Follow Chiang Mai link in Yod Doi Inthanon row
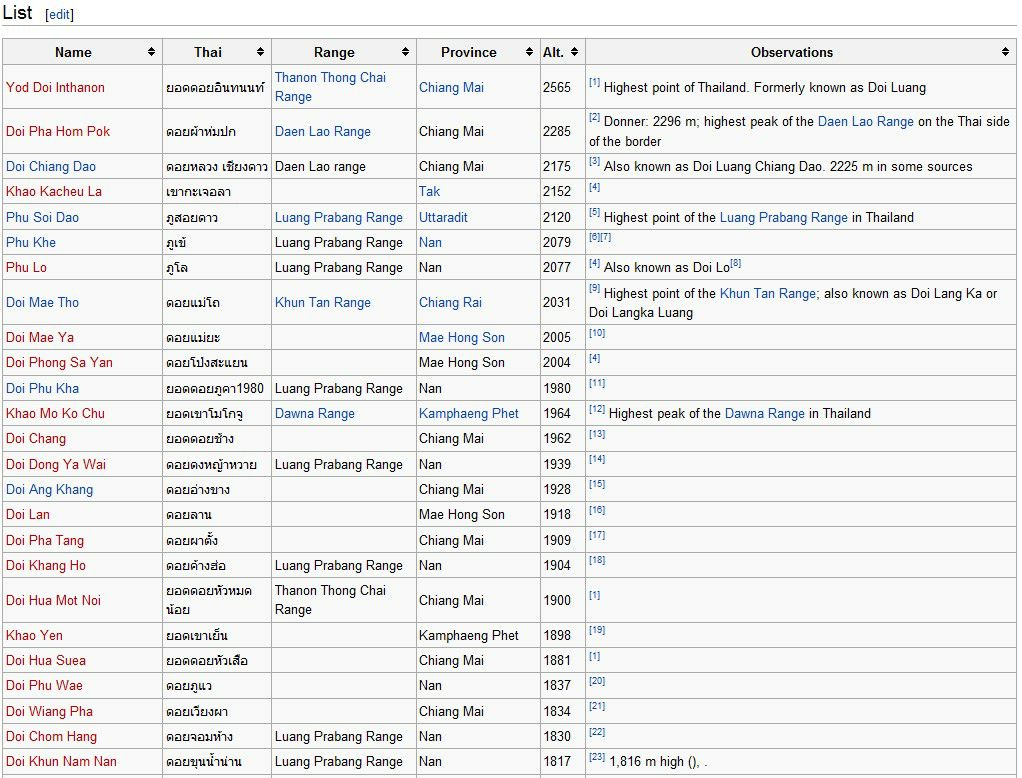This screenshot has width=1022, height=778. [x=451, y=87]
